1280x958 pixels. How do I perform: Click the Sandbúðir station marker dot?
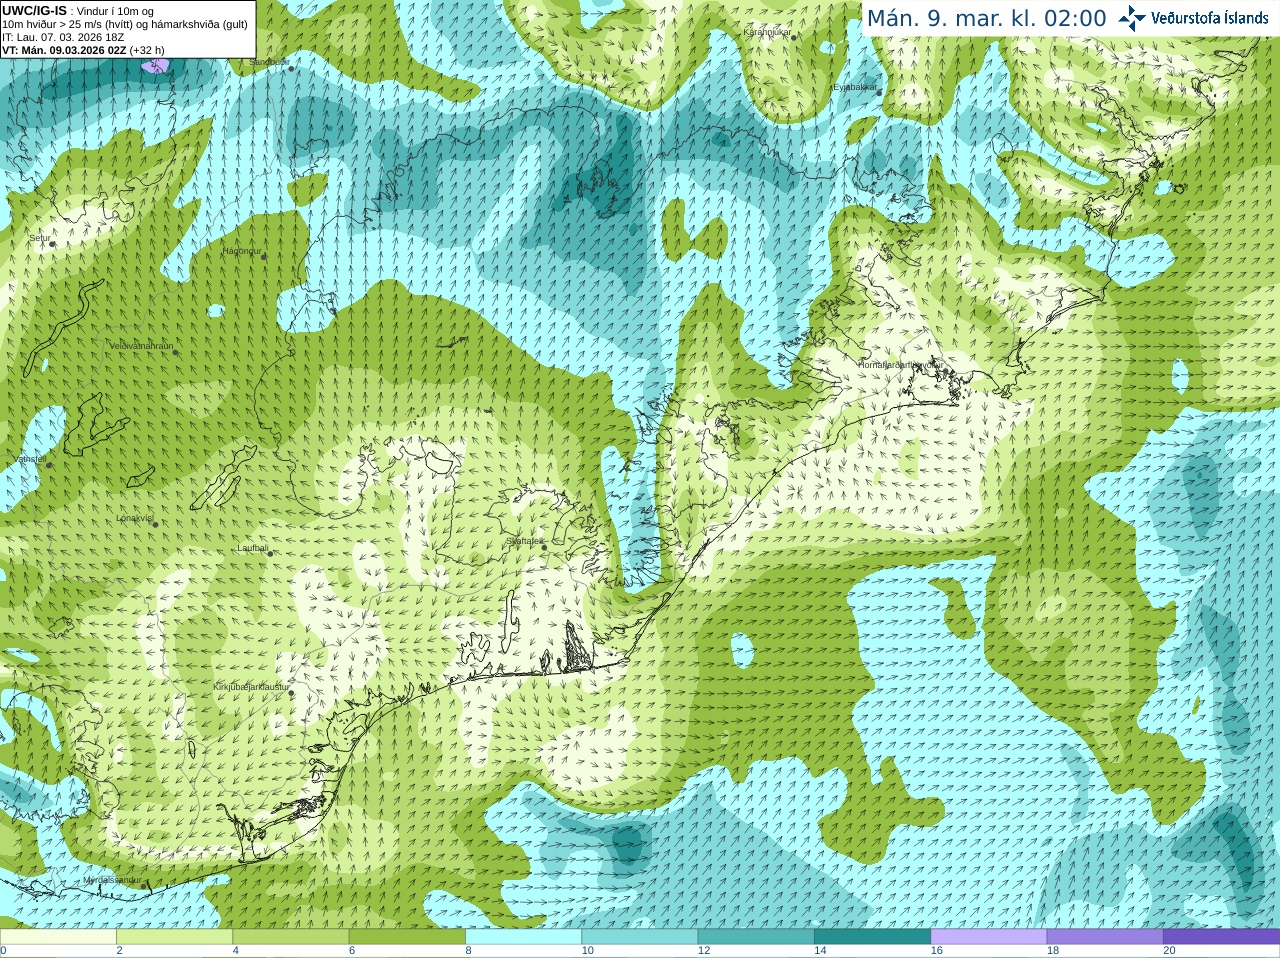tap(291, 68)
